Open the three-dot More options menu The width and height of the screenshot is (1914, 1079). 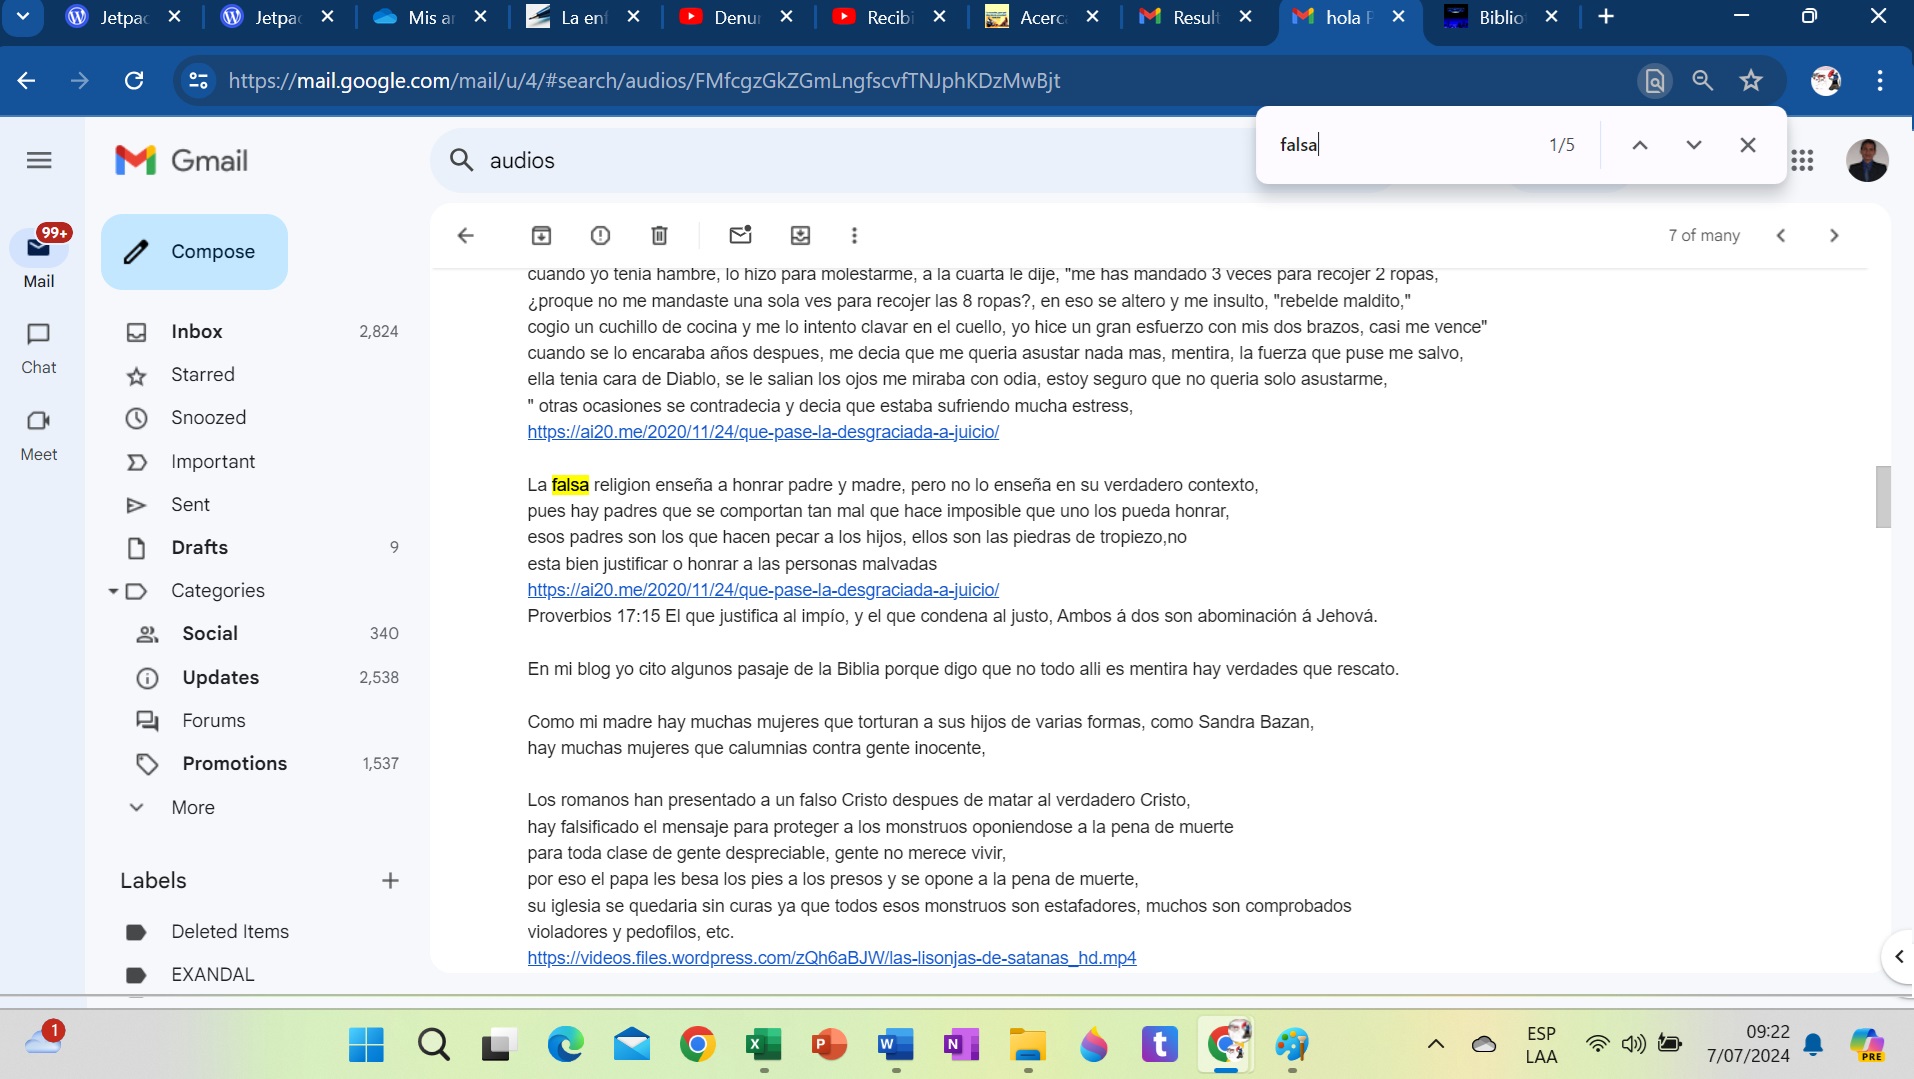click(x=854, y=235)
